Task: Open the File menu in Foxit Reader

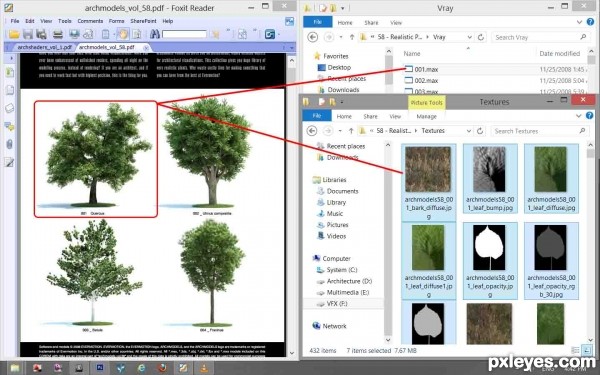Action: click(x=15, y=21)
